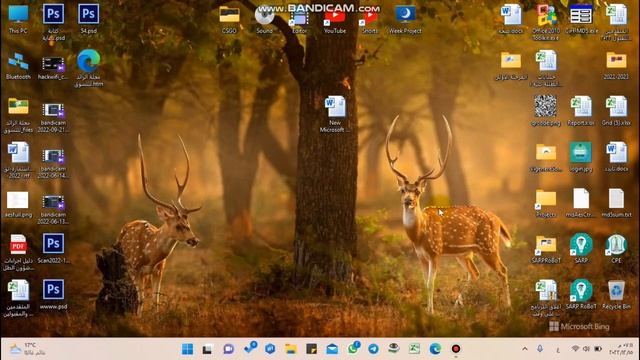Select the bandicam 2022-09-21 video file

point(53,118)
